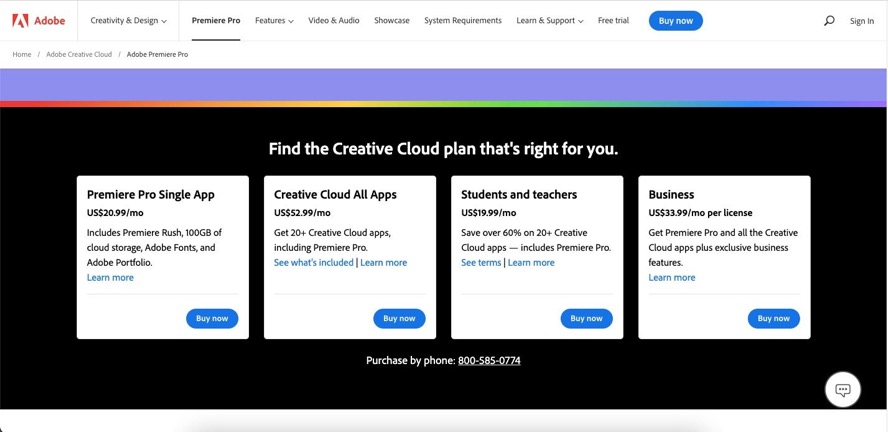
Task: Click the US$20.99/mo price
Action: pyautogui.click(x=115, y=213)
